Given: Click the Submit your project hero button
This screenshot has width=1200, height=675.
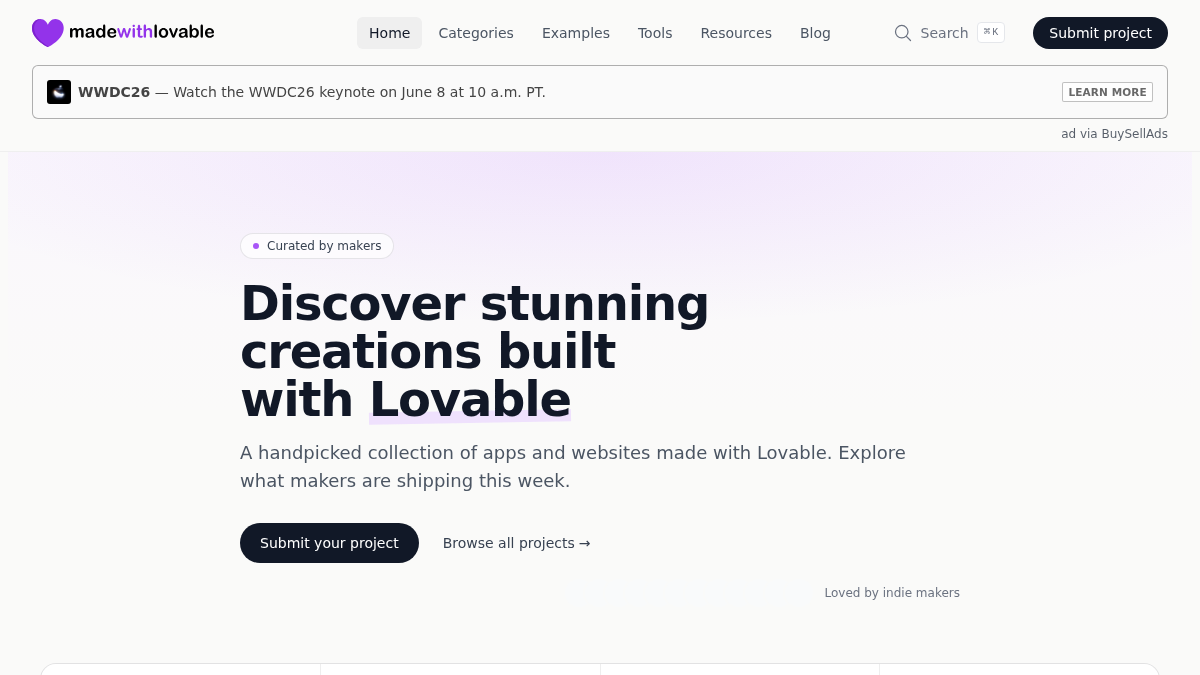Looking at the screenshot, I should pos(329,543).
